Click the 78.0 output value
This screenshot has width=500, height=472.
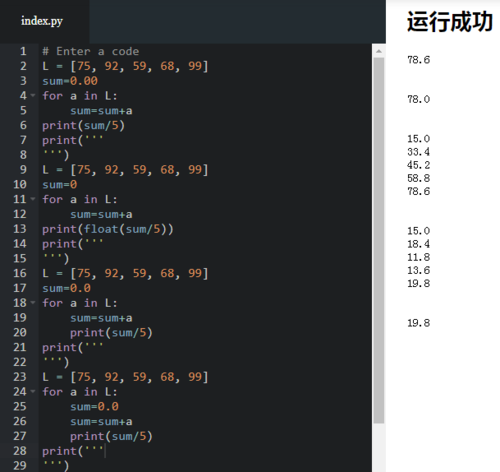coord(419,99)
